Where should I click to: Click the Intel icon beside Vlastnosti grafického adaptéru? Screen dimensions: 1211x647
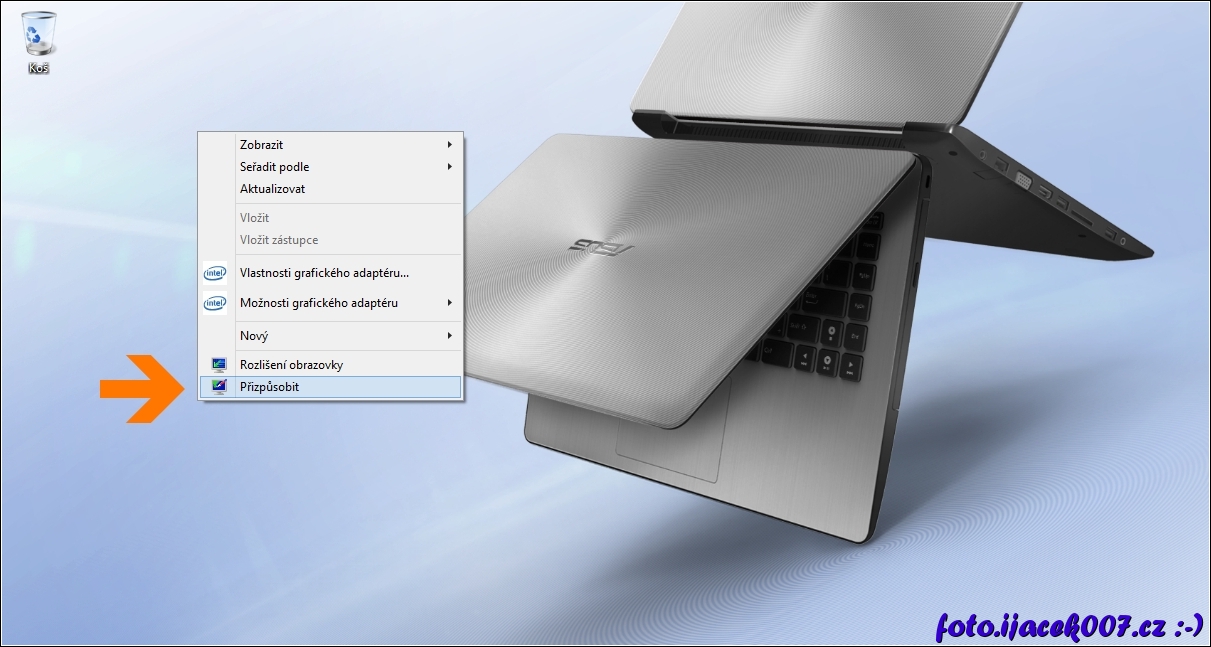[215, 273]
